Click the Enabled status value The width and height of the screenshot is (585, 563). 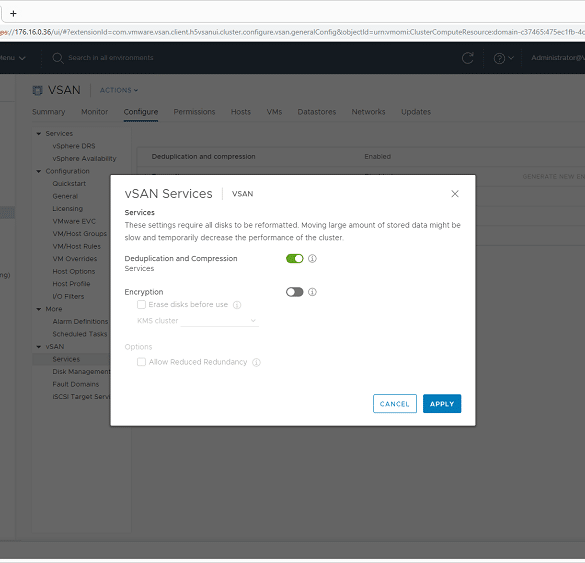[x=378, y=157]
